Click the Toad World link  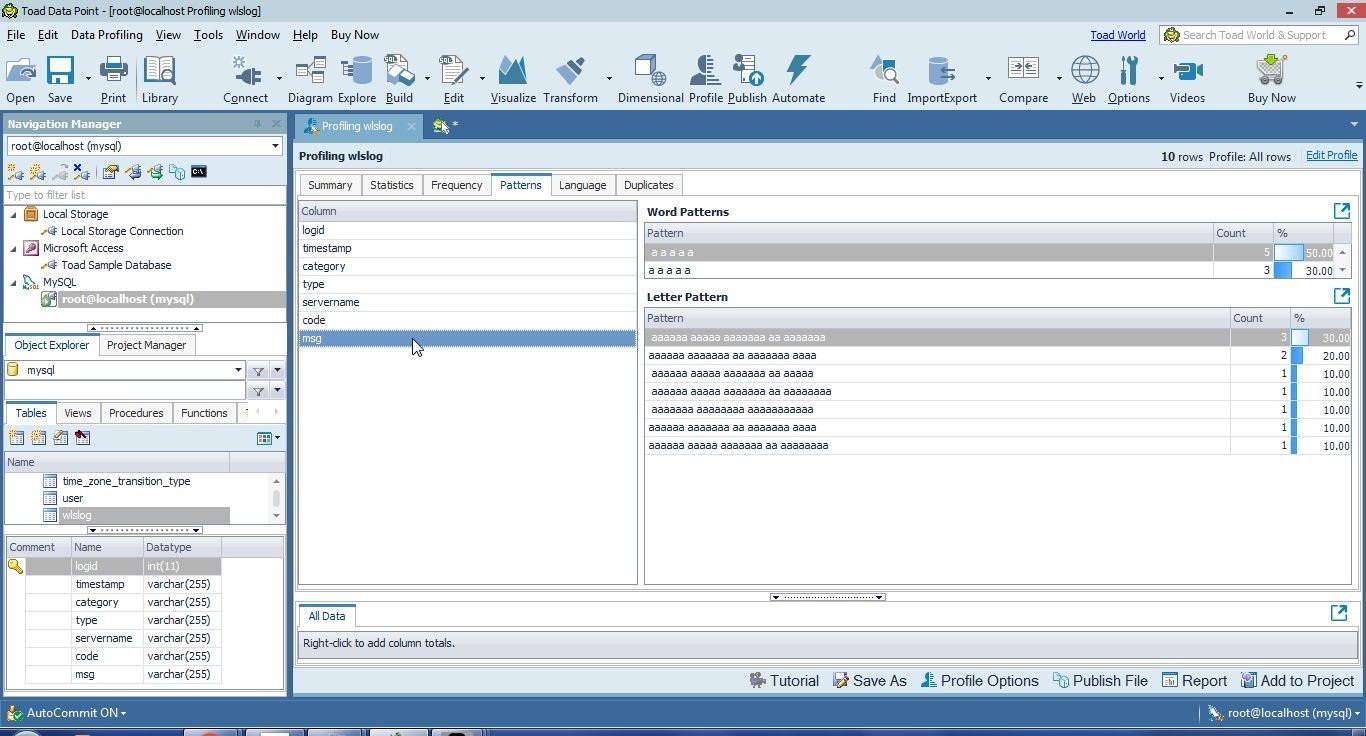click(1117, 35)
